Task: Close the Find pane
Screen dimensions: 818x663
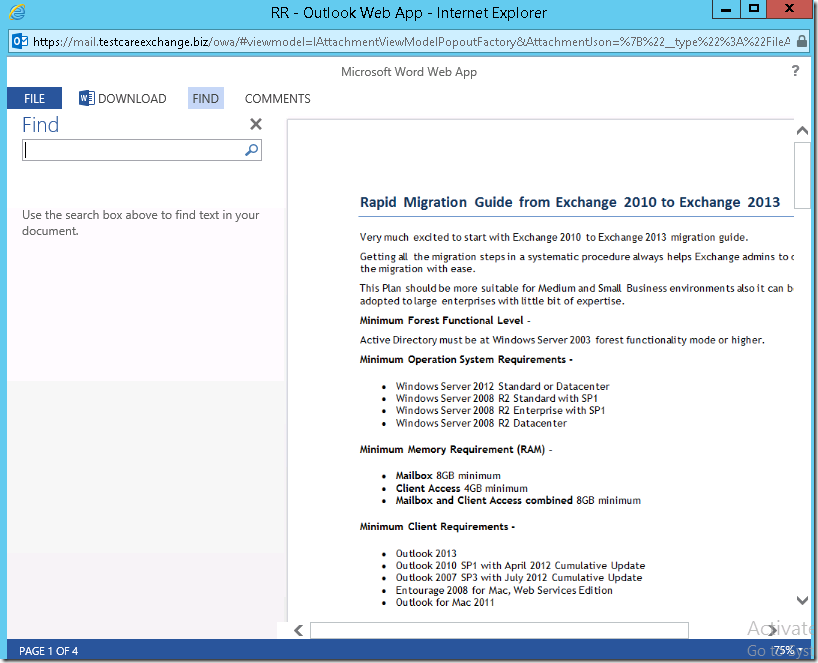Action: coord(256,124)
